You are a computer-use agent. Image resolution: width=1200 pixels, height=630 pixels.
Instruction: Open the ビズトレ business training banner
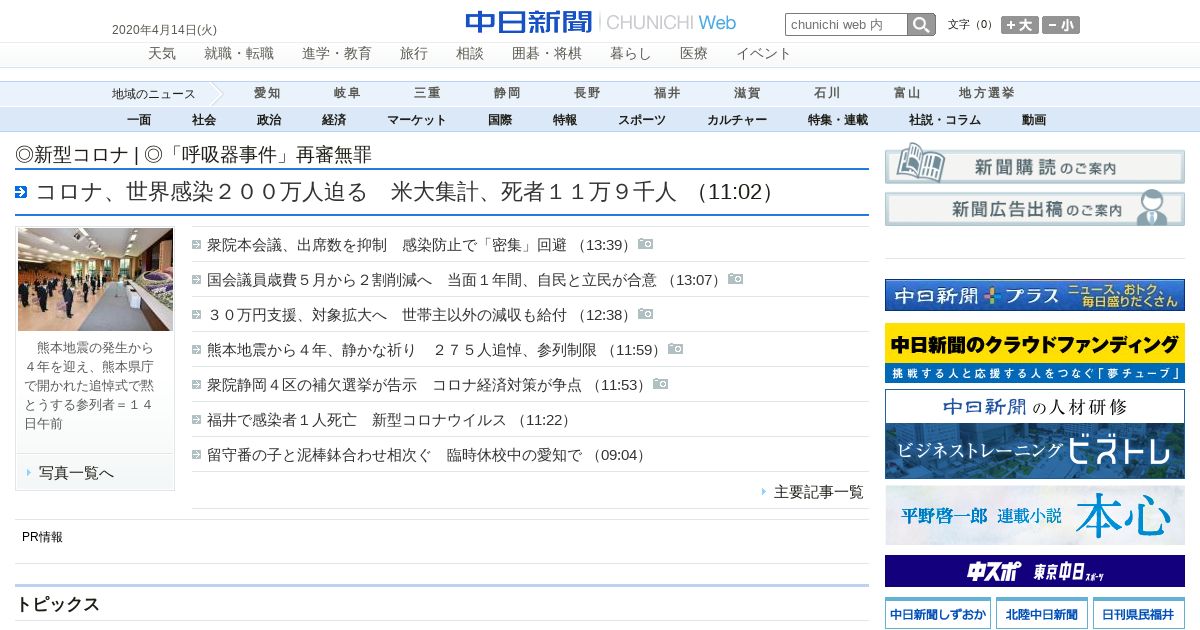point(1035,435)
